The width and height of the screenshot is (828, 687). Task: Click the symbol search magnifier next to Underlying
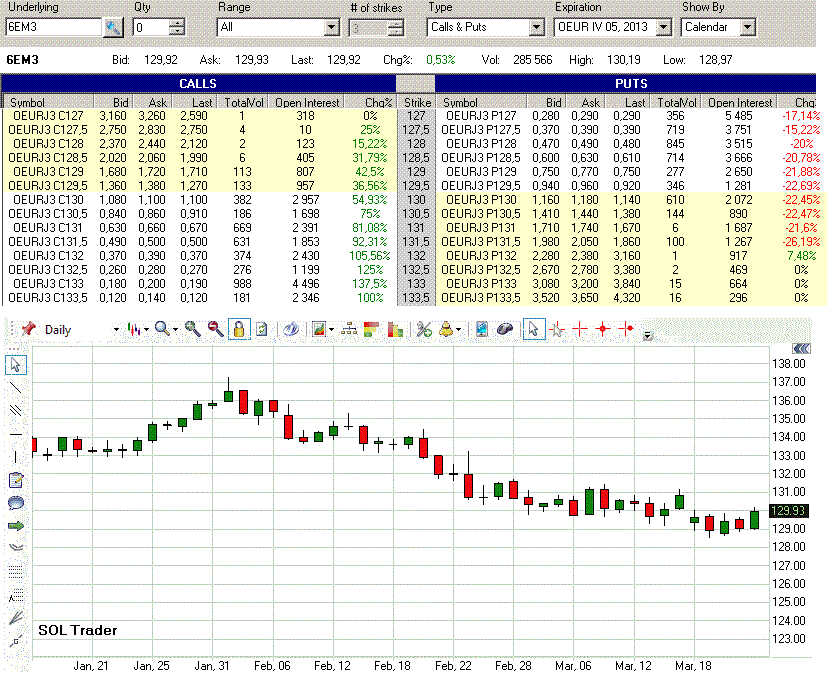pyautogui.click(x=113, y=27)
